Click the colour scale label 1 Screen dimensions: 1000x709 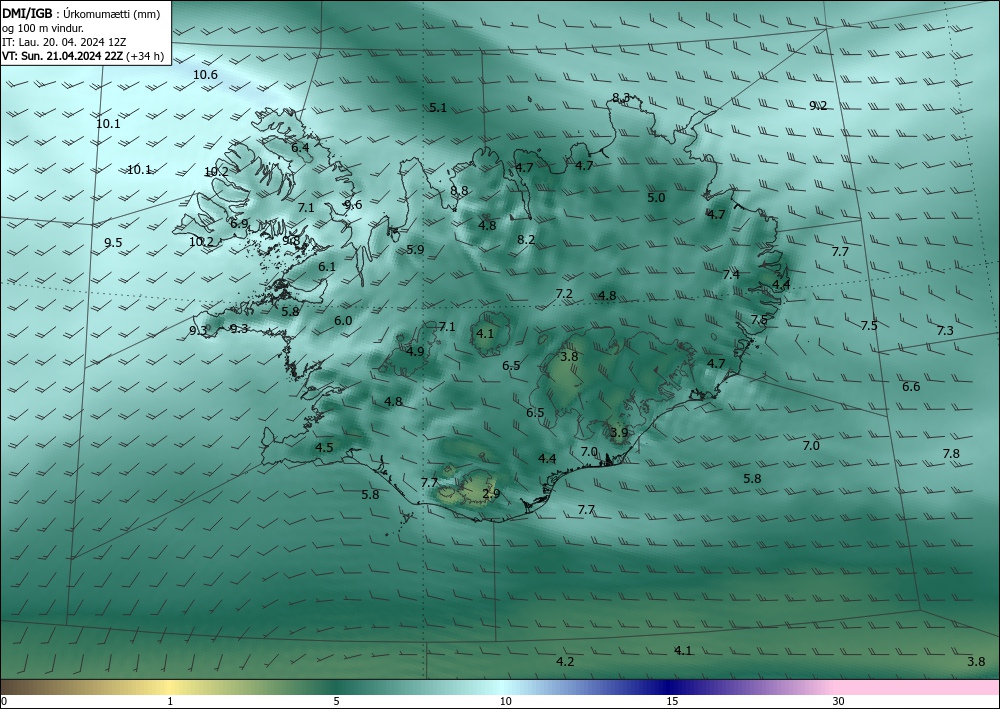(170, 701)
